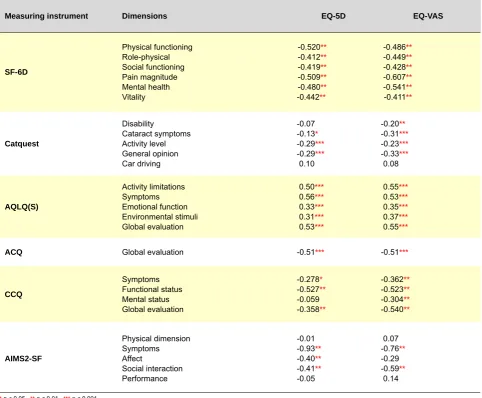This screenshot has width=482, height=398.
Task: Select the value "-0.540" for CCQ Global evaluation
Action: click(x=392, y=309)
